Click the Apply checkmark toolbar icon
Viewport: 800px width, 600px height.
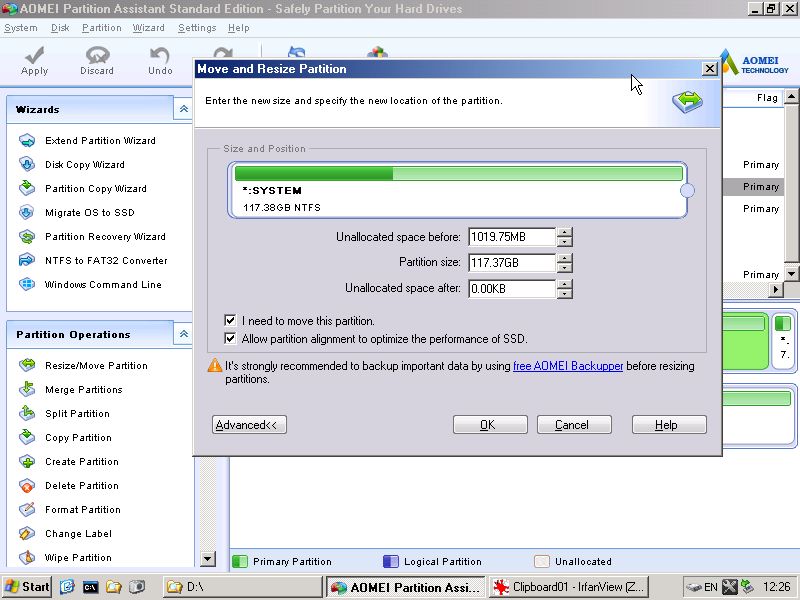[34, 55]
